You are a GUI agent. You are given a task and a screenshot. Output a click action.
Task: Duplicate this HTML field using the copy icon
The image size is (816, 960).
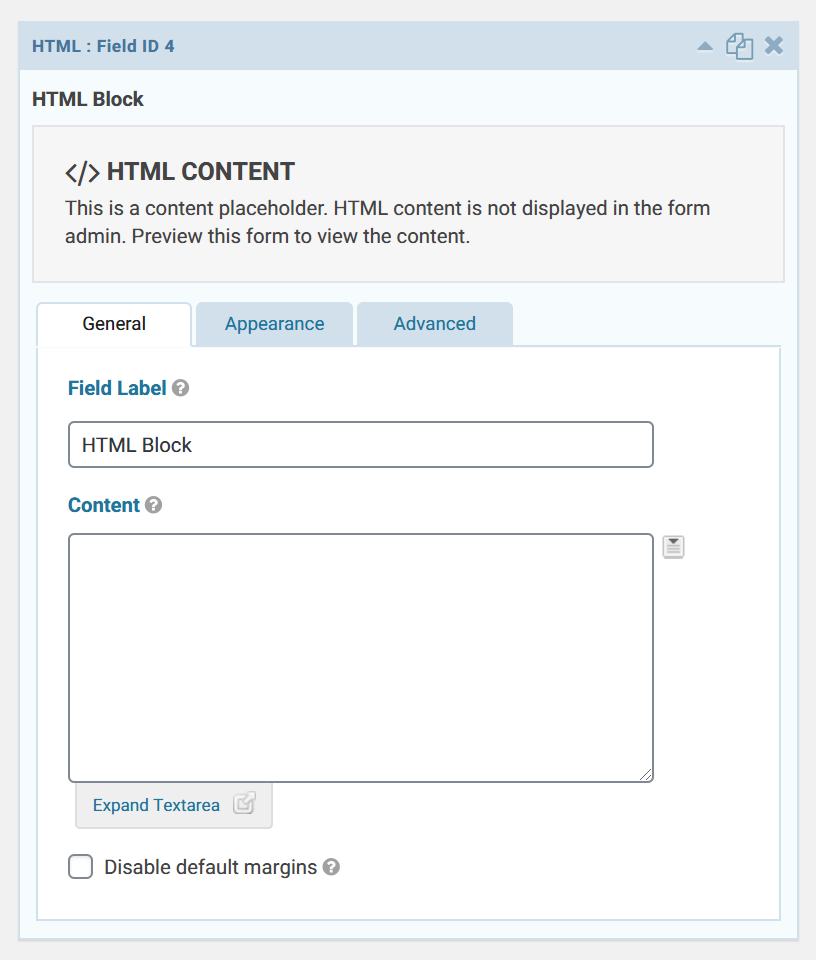click(x=739, y=47)
